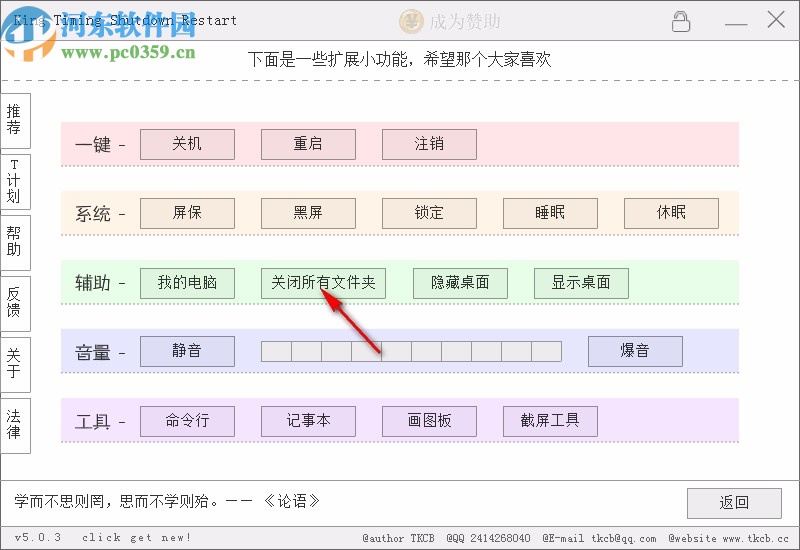Open the 成为赞助 sponsor link
Image resolution: width=800 pixels, height=550 pixels.
pos(464,21)
